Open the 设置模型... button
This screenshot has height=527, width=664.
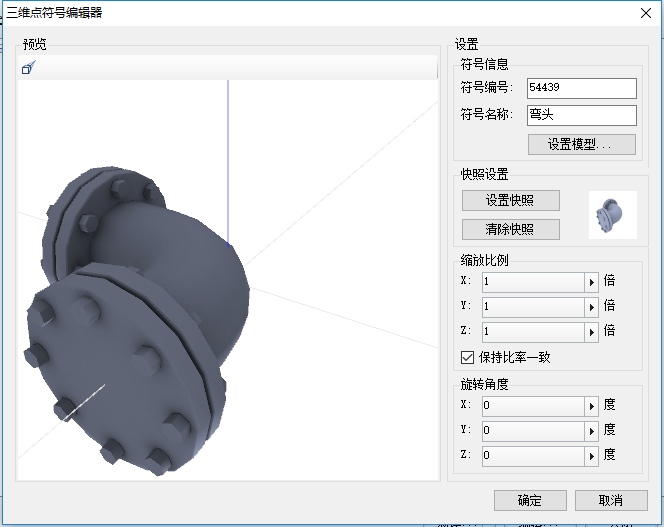(581, 144)
